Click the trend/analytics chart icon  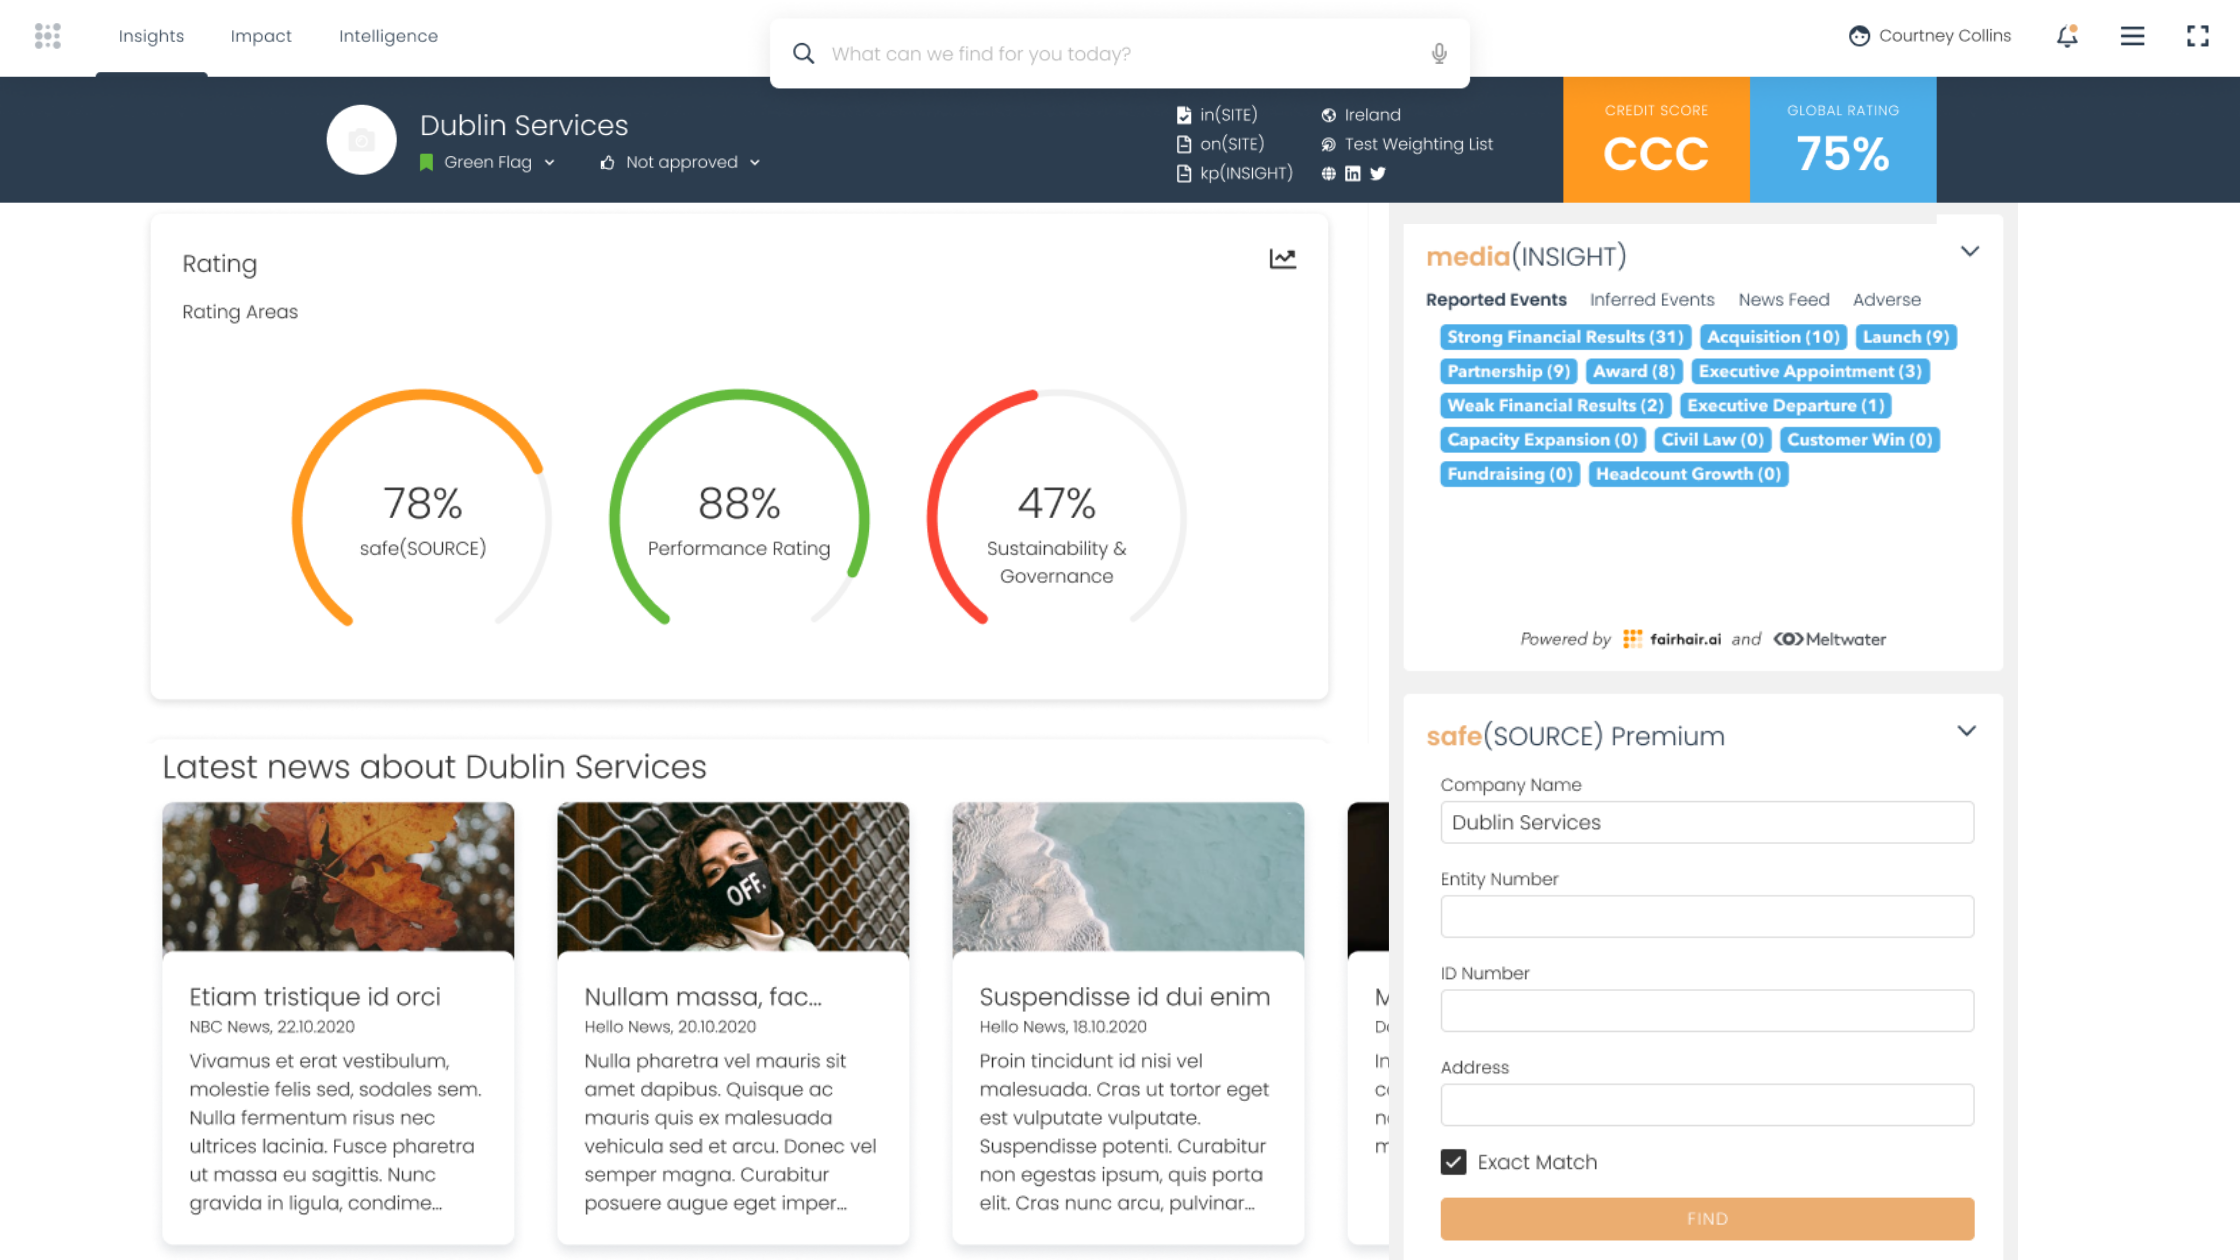click(x=1283, y=258)
